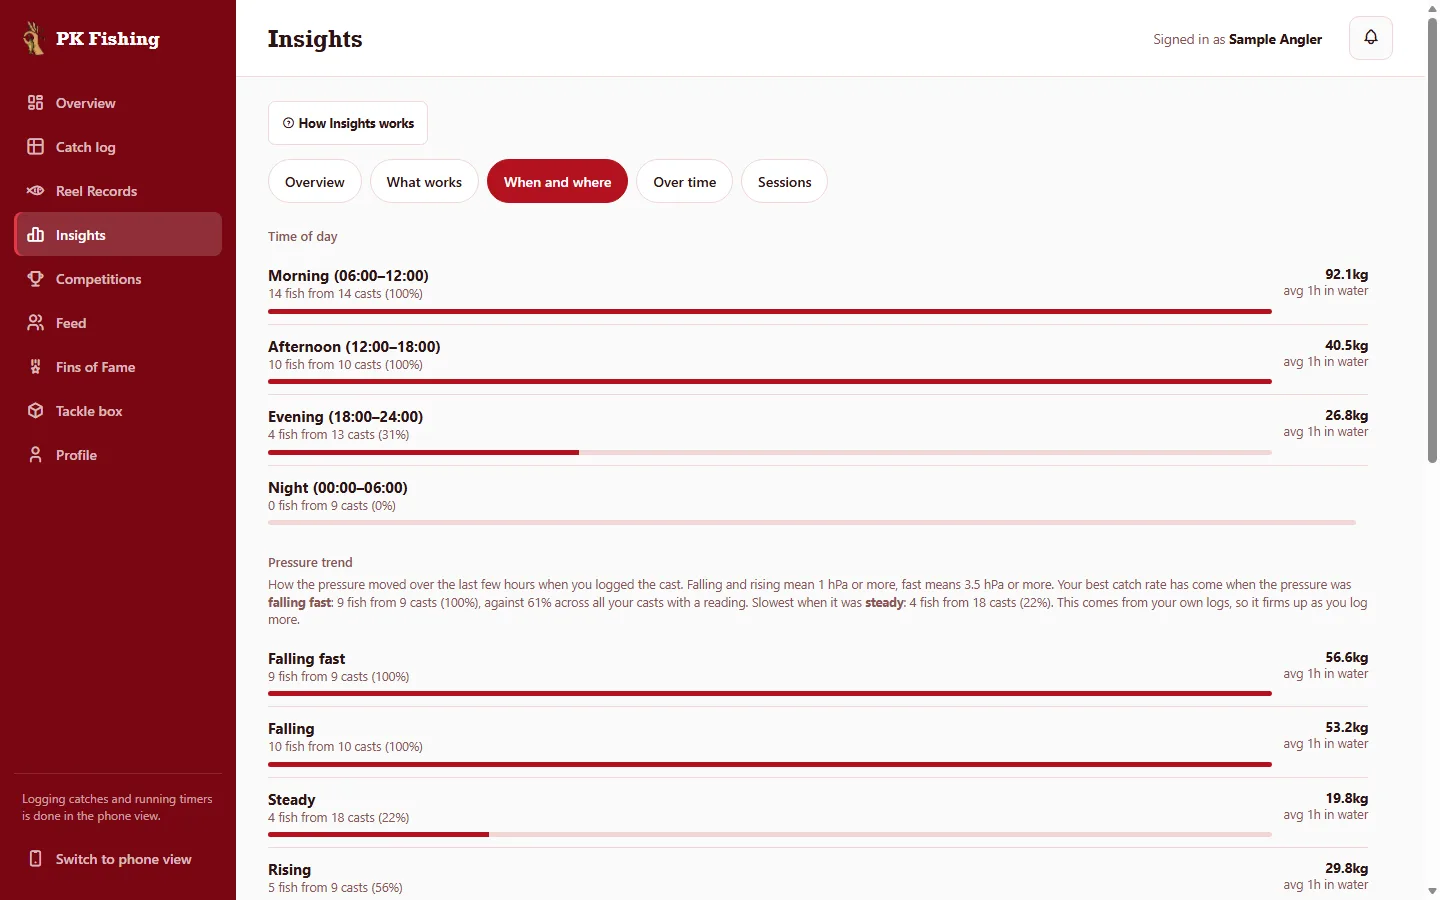
Task: Click "4 fish from 18 casts (22%)" under Steady
Action: [338, 817]
